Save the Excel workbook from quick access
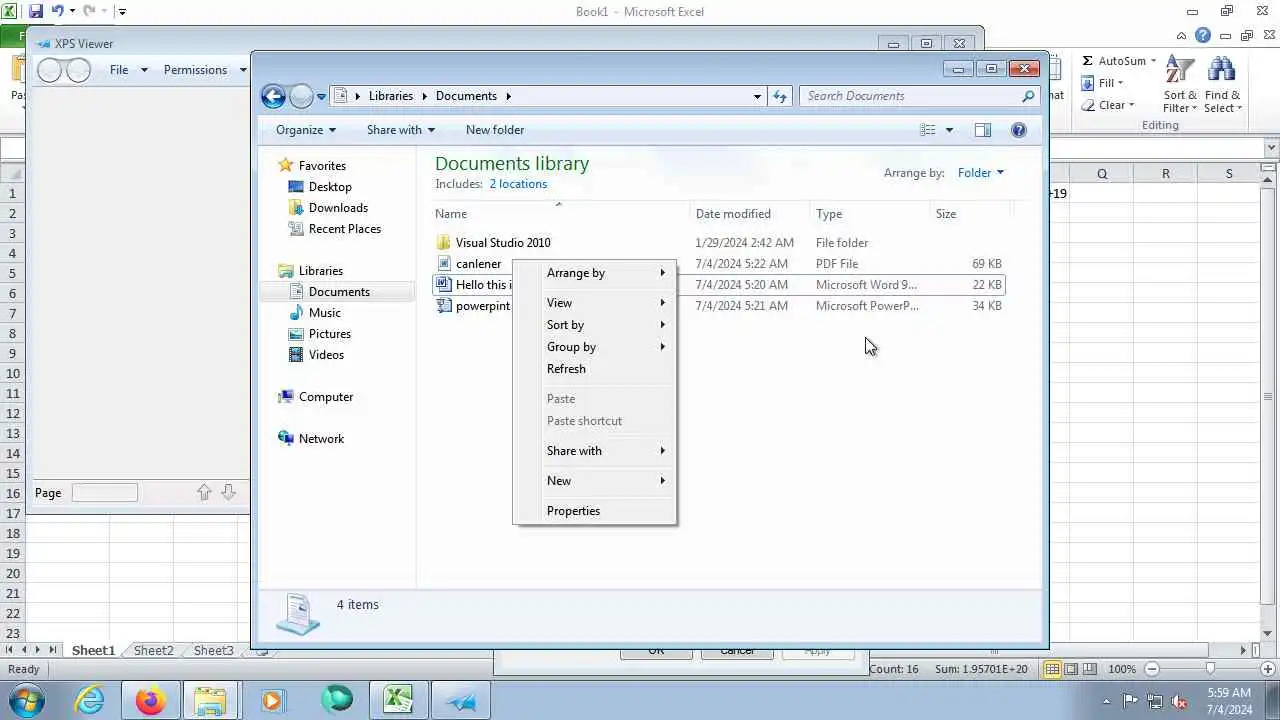 tap(36, 11)
